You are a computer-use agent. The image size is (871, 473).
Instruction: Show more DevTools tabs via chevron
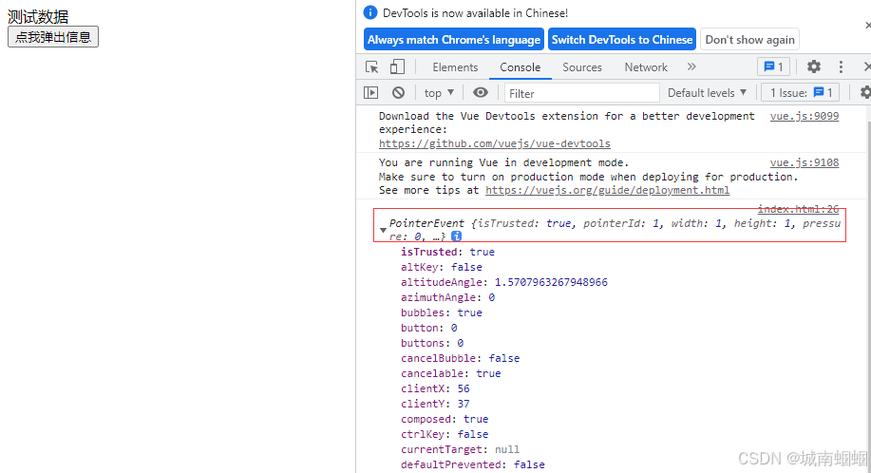[691, 67]
